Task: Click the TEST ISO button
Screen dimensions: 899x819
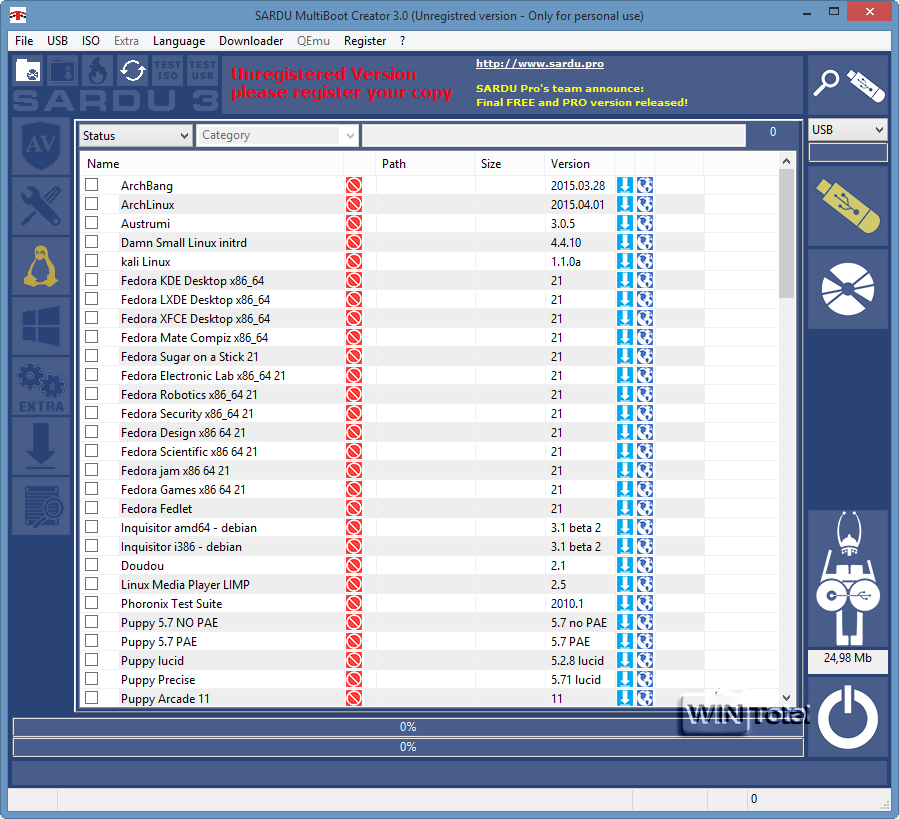Action: click(167, 71)
